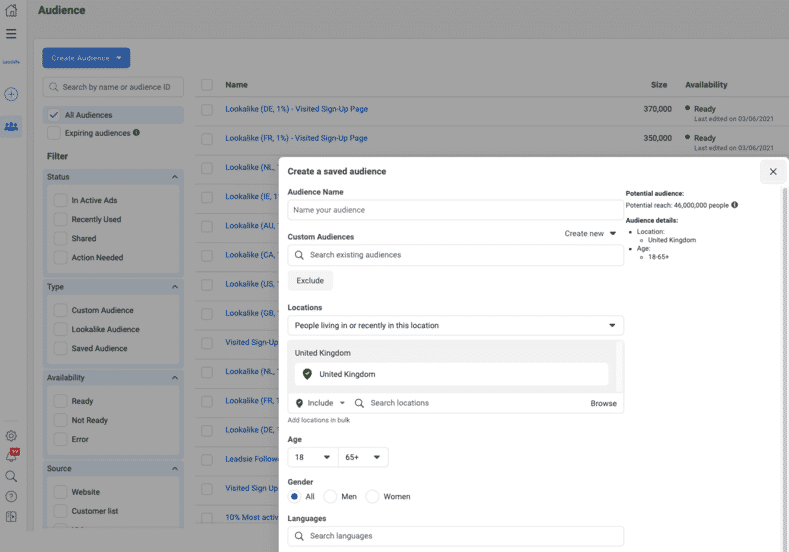Screen dimensions: 789x552
Task: Tick the Not Ready availability checkbox
Action: 60,420
